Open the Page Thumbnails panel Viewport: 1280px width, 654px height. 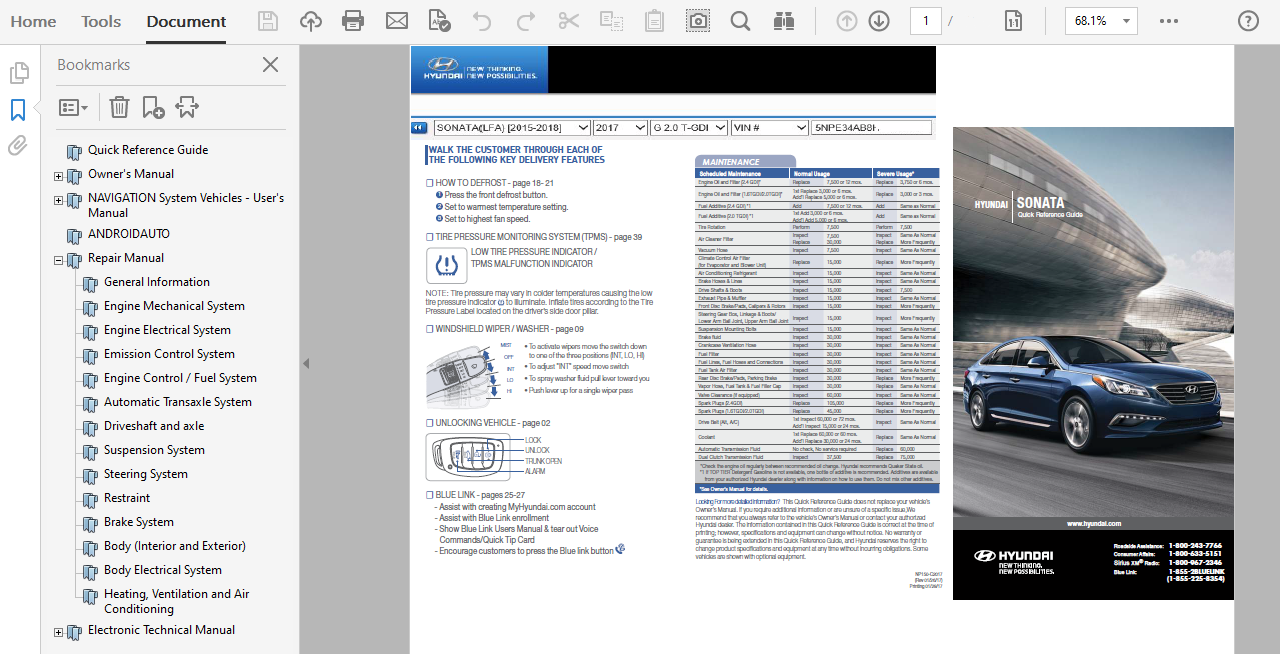18,73
